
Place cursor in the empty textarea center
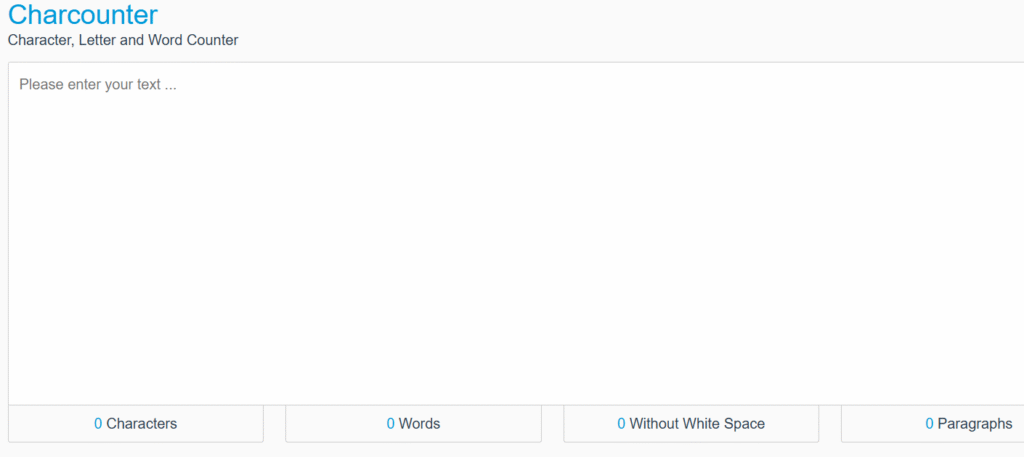point(516,234)
